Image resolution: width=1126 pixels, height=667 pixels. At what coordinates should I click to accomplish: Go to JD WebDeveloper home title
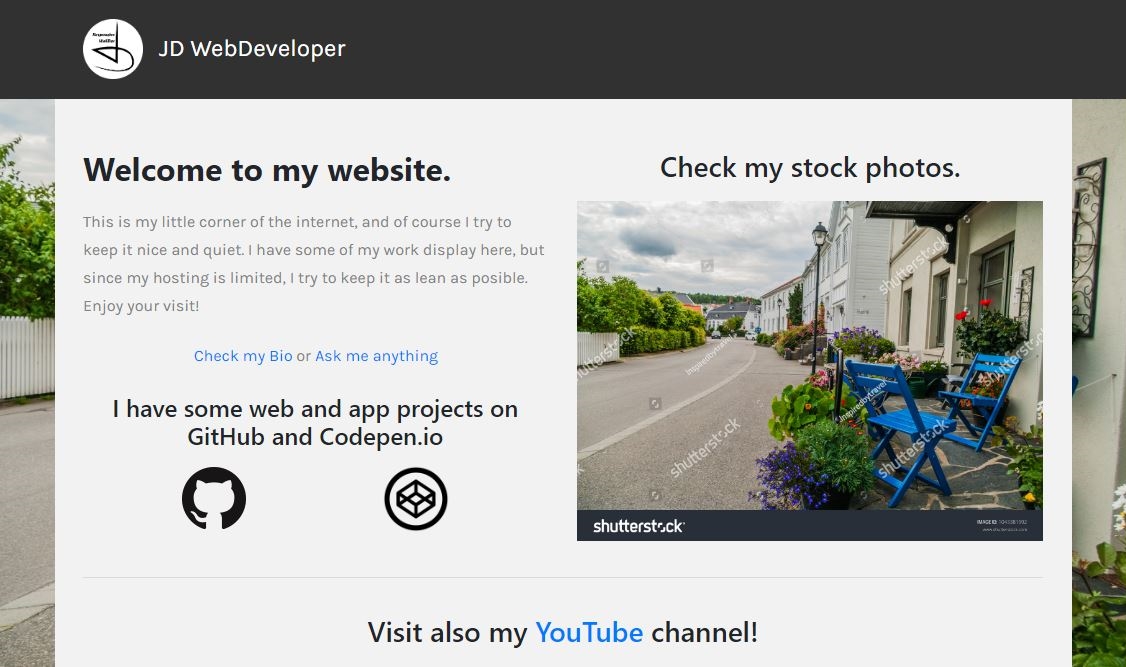(x=251, y=49)
